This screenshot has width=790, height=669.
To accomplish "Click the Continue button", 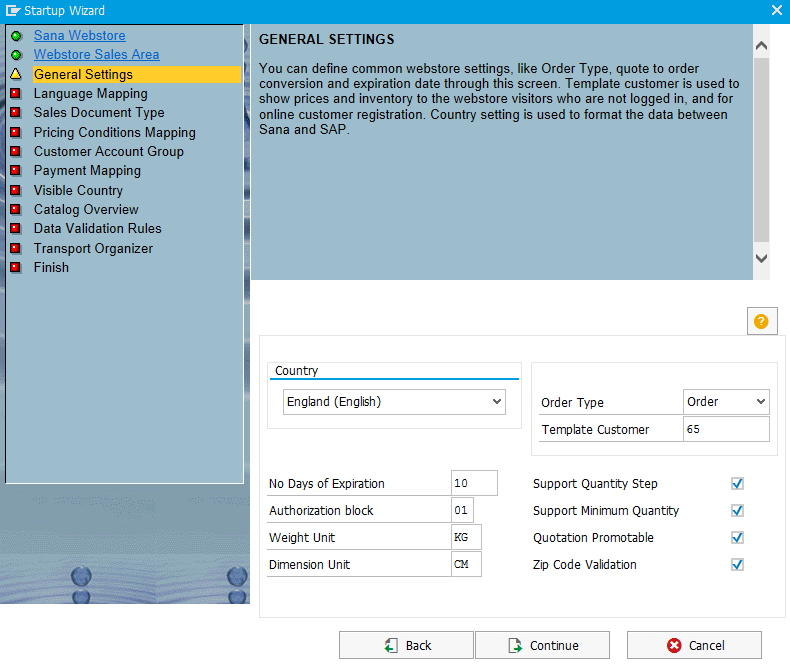I will coord(543,645).
